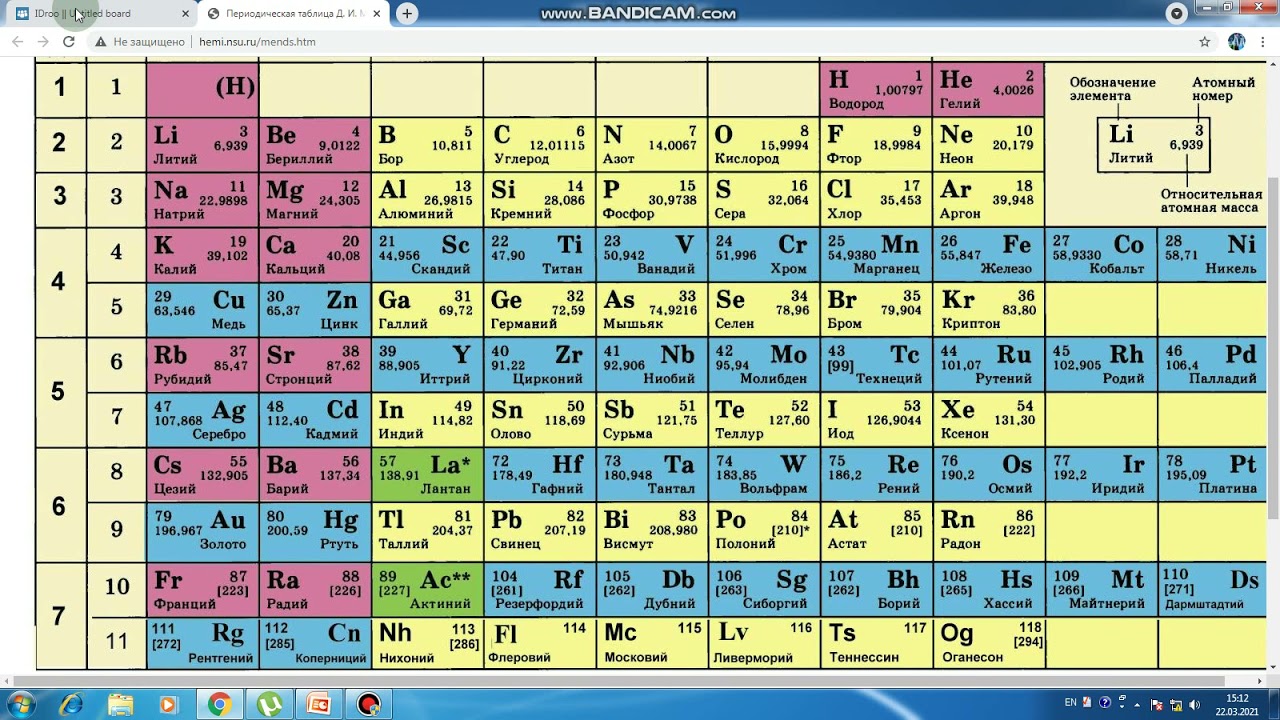Close the IDroo Untitled board tab
The height and width of the screenshot is (720, 1280).
pos(186,14)
